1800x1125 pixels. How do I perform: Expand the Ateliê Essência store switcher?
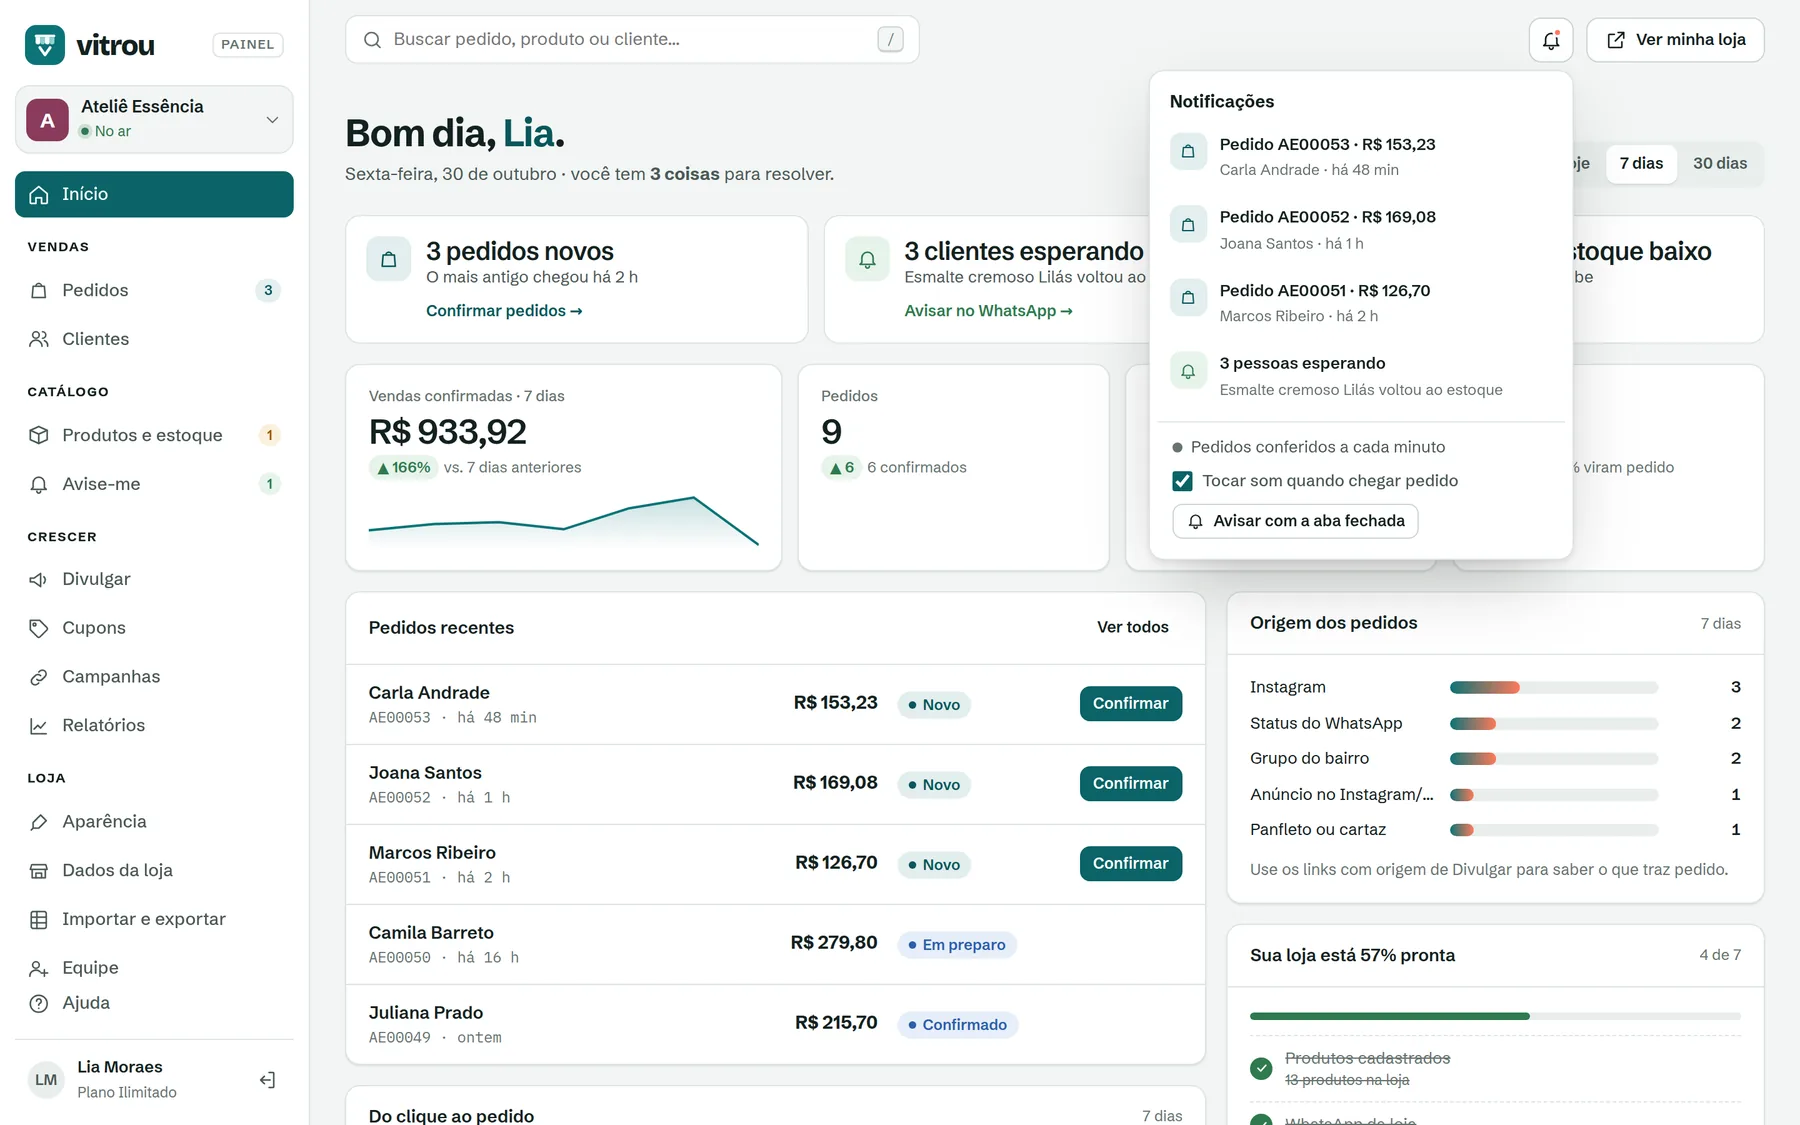coord(154,119)
